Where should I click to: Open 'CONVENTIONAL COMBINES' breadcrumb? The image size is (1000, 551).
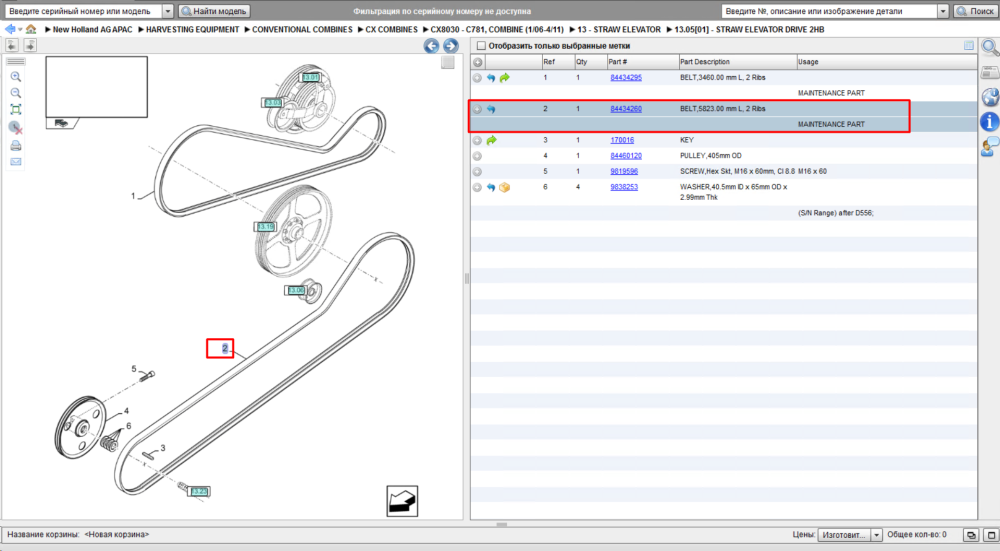(x=302, y=29)
